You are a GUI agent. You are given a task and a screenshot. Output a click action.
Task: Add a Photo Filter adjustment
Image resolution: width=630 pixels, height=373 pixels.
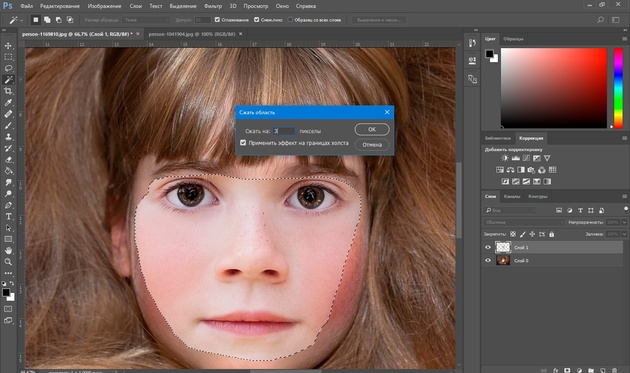point(531,170)
